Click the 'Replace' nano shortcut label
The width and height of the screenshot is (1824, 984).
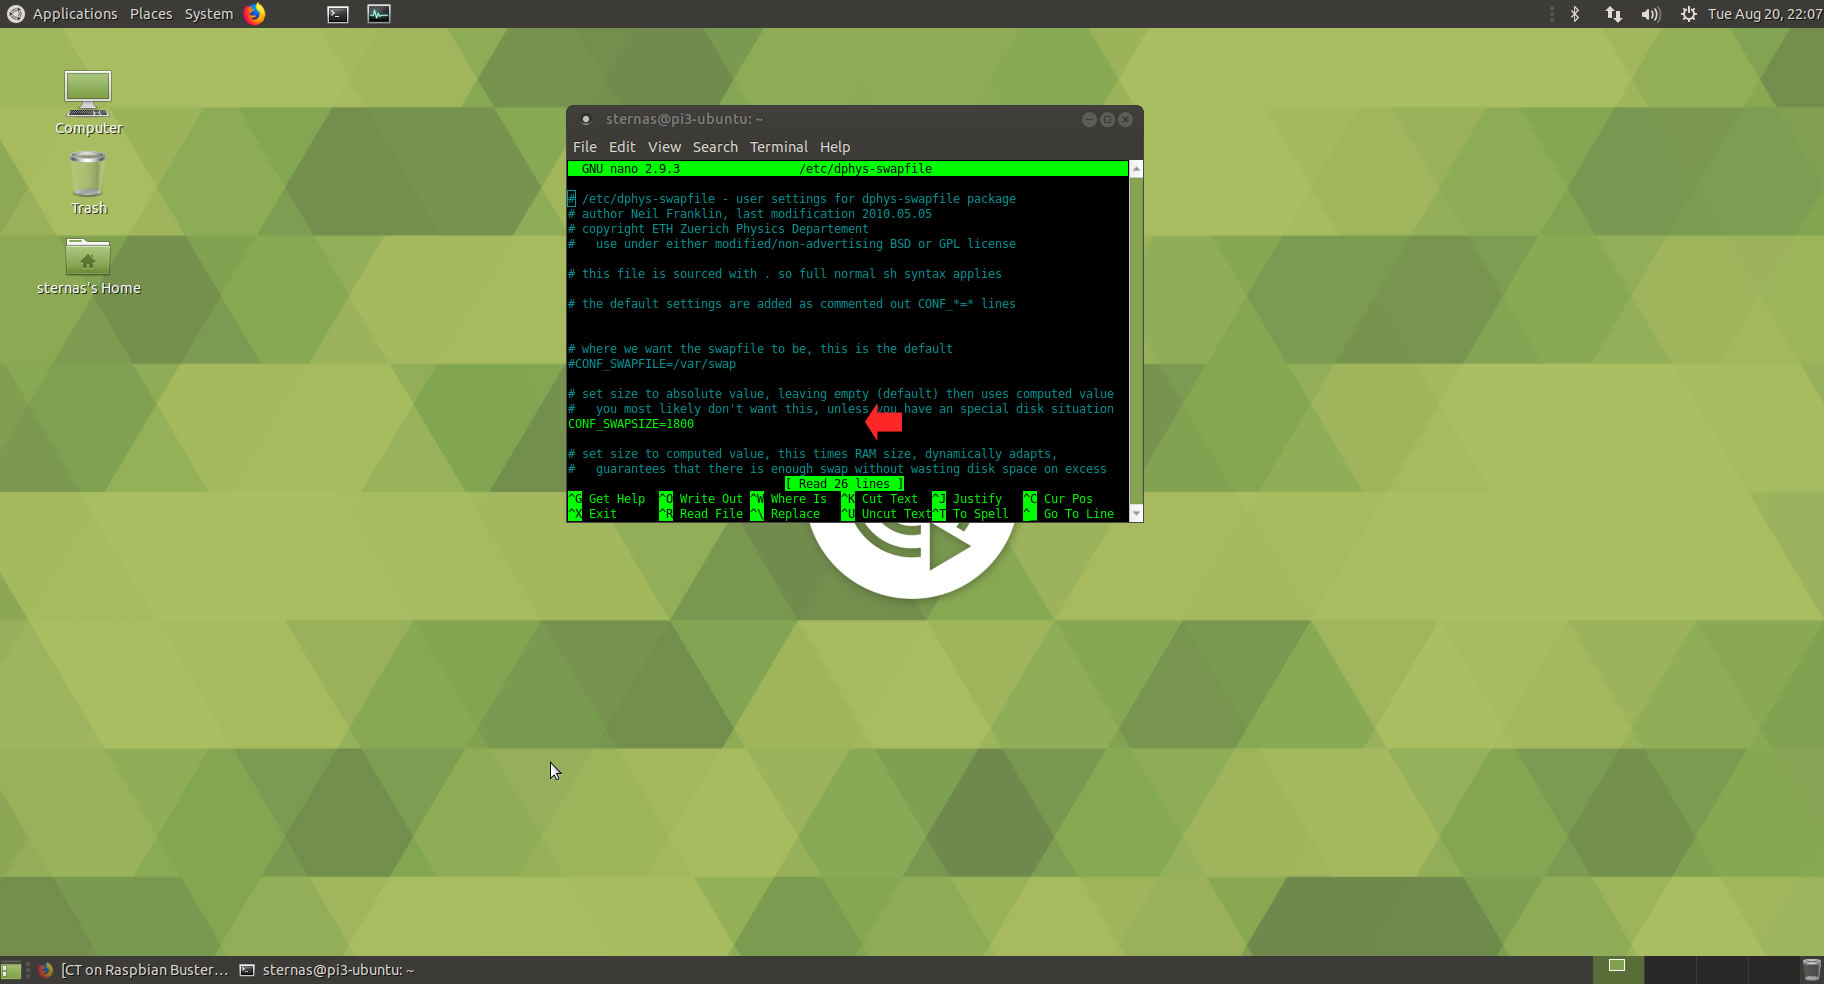(795, 514)
